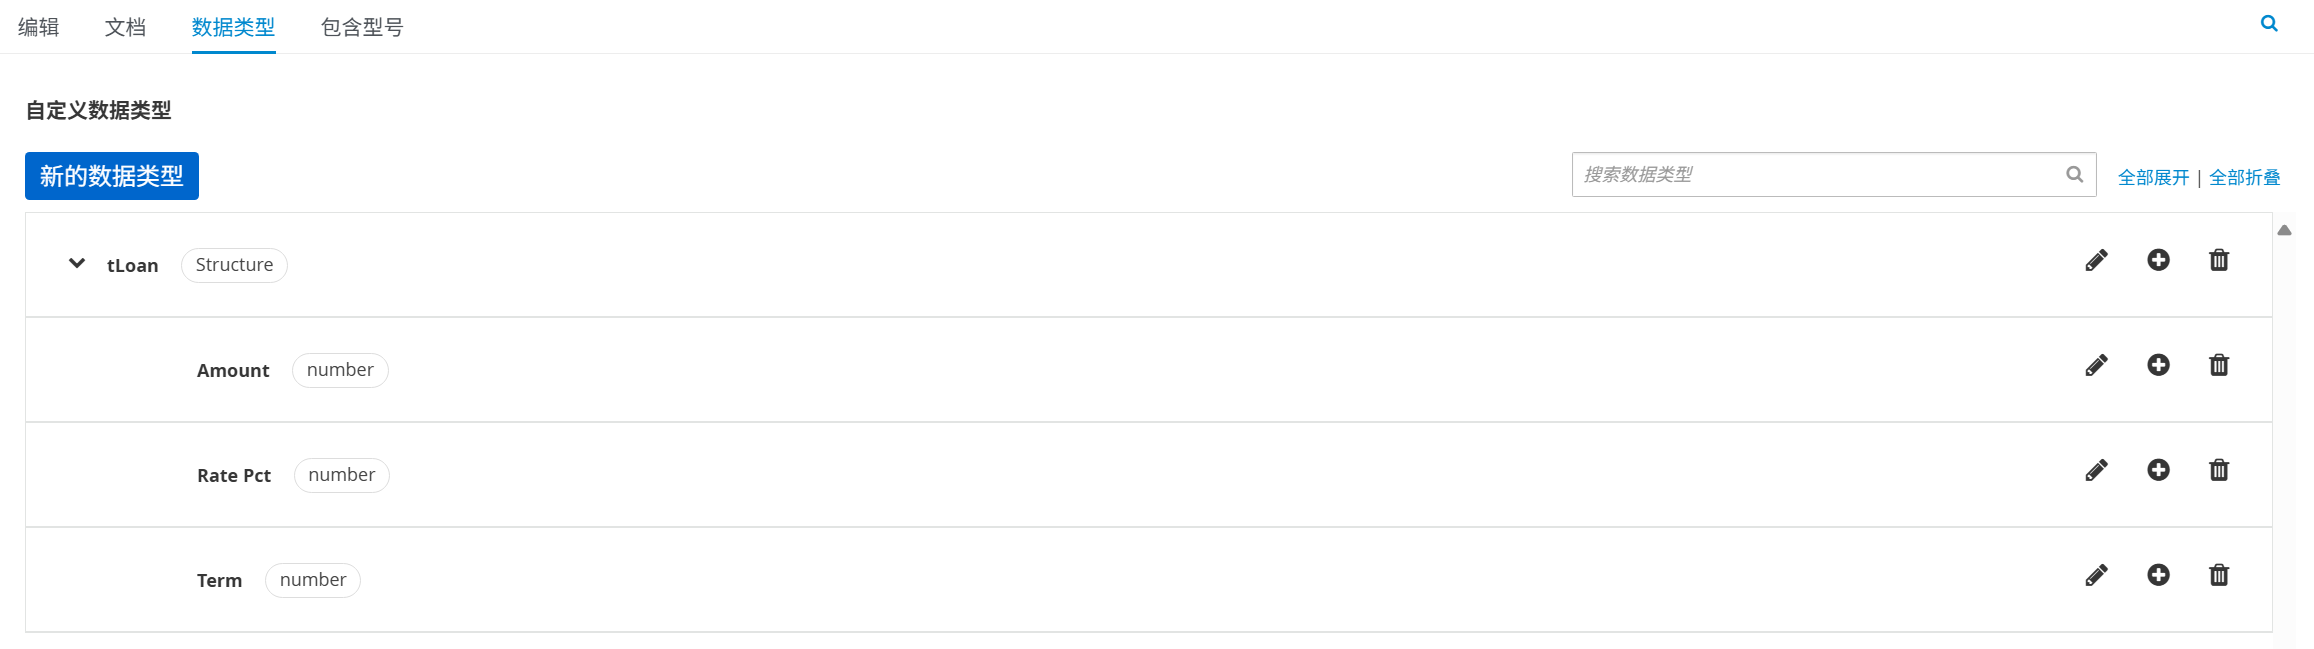
Task: Delete the Rate Pct field
Action: click(x=2219, y=470)
